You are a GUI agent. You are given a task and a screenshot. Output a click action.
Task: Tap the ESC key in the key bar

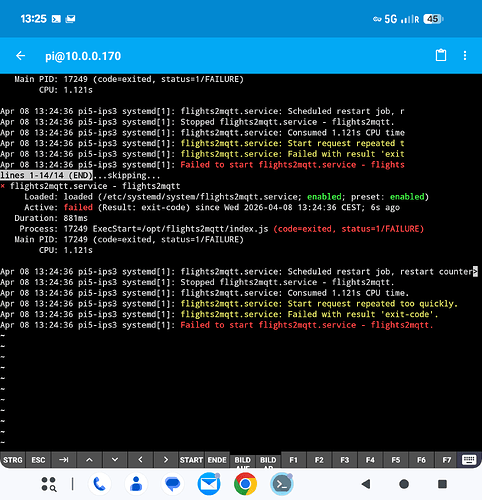point(38,460)
